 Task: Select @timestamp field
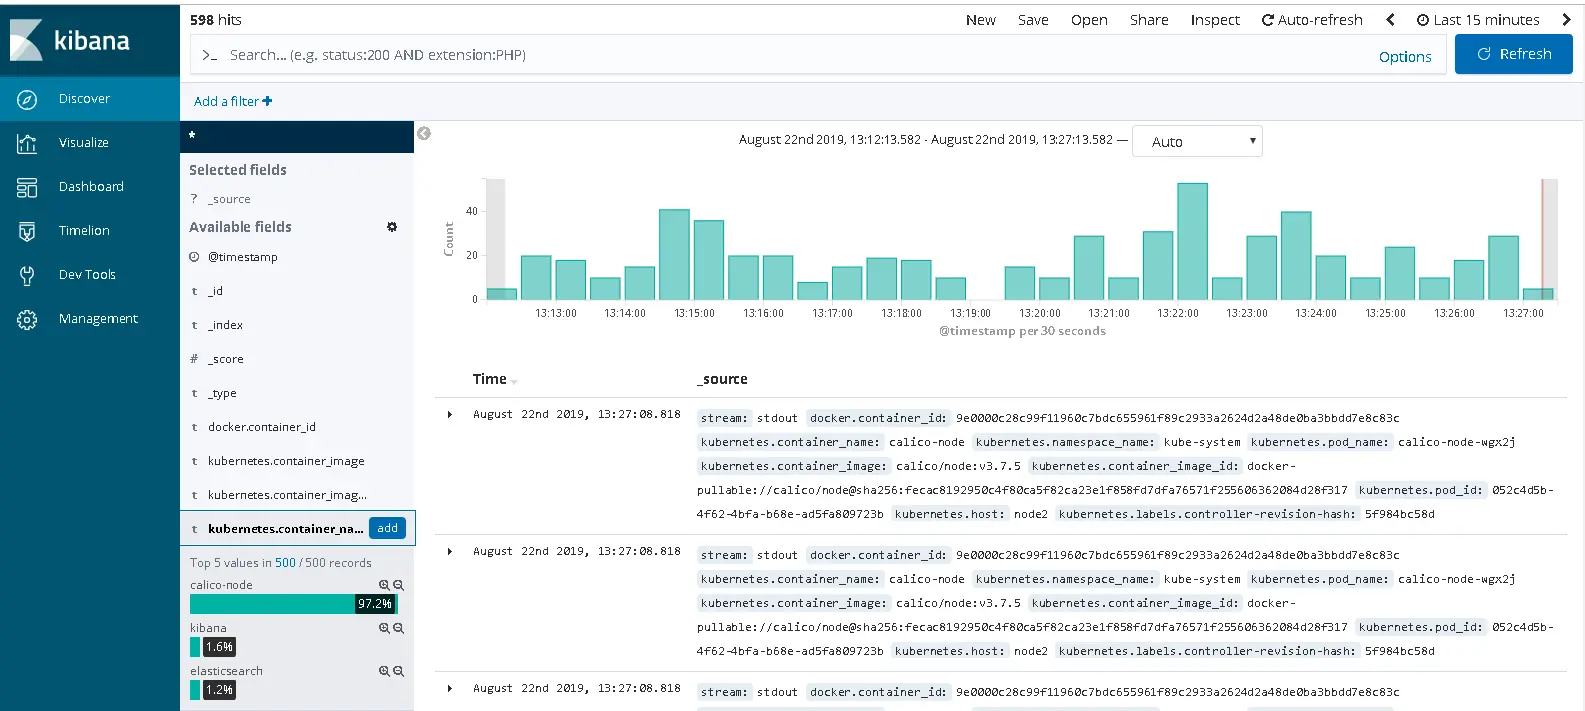coord(243,257)
